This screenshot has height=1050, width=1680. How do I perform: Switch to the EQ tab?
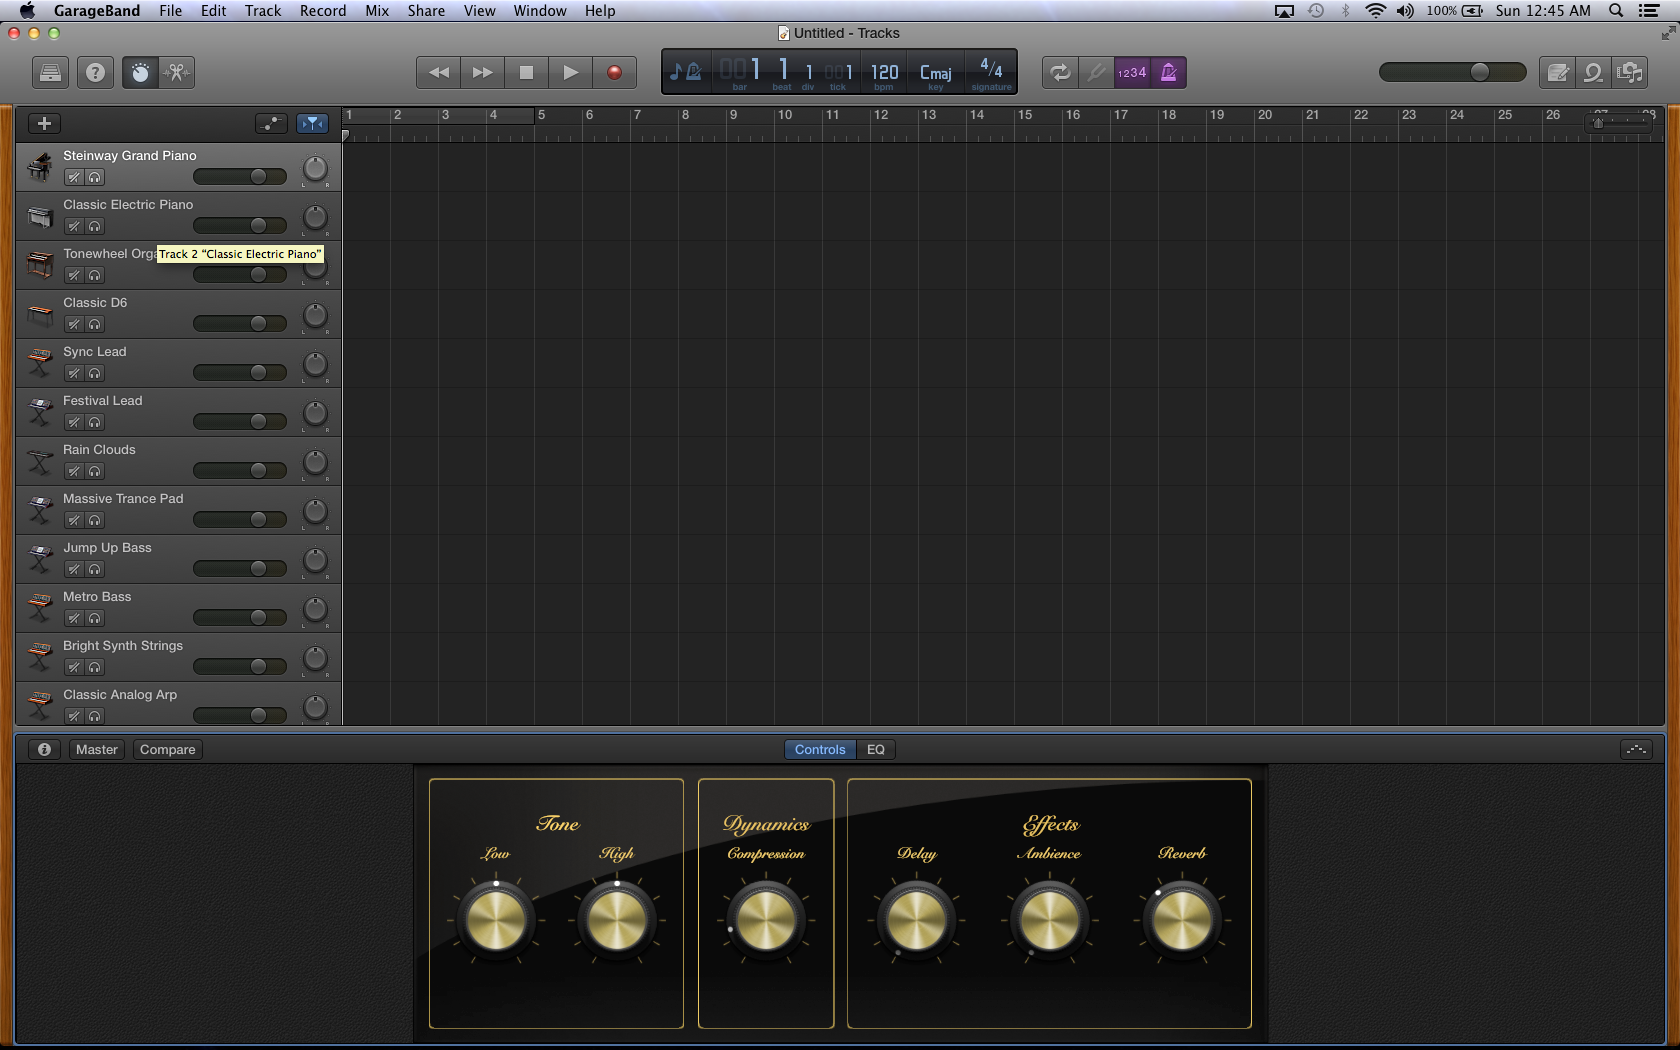coord(876,749)
